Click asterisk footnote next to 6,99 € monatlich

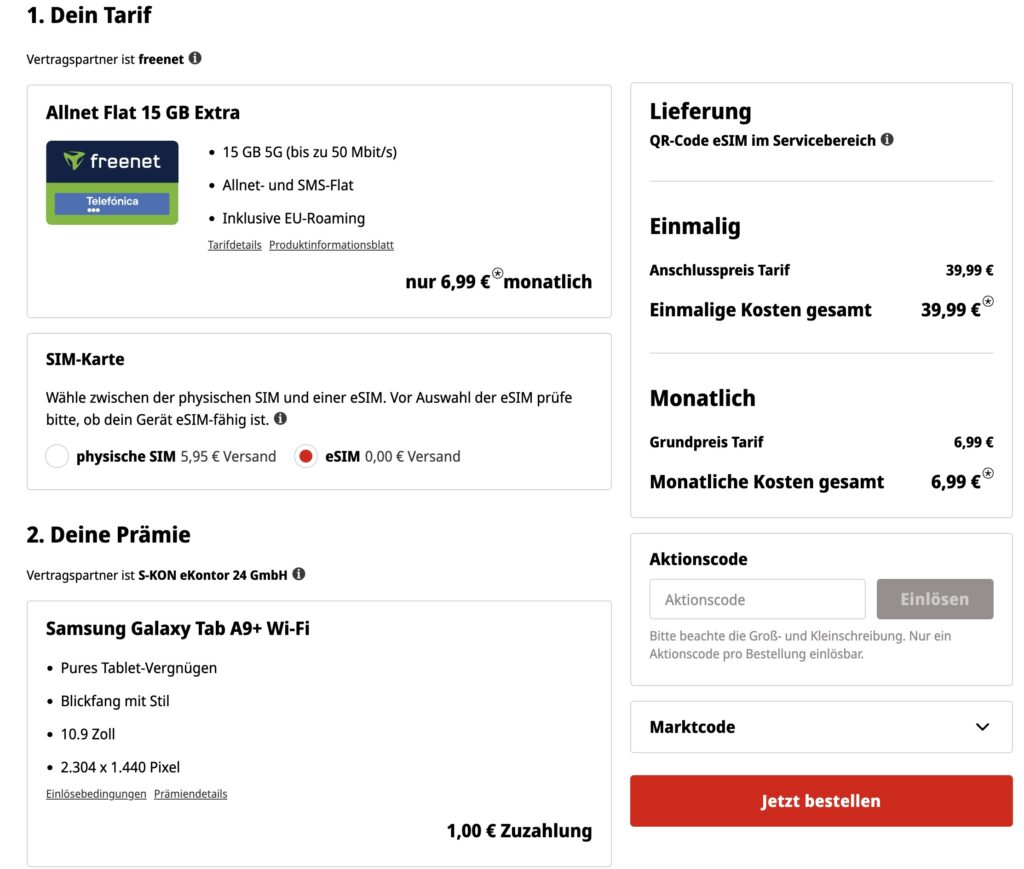(x=498, y=273)
